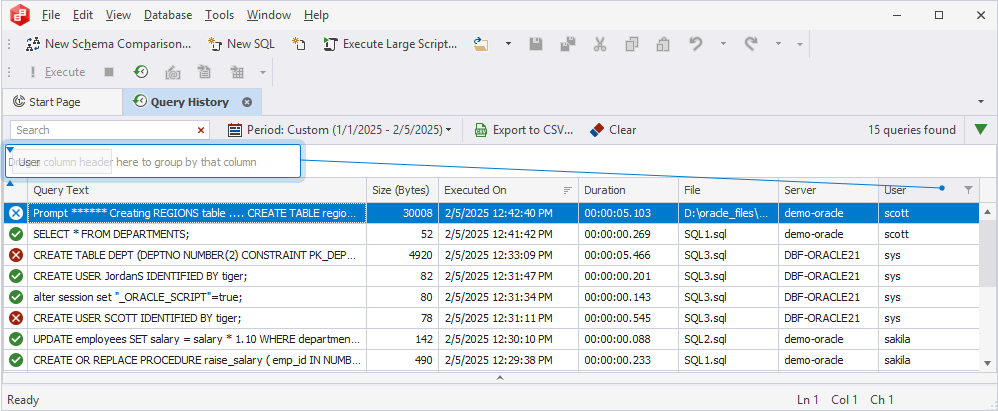Open a New SQL document
The height and width of the screenshot is (411, 998).
click(241, 44)
